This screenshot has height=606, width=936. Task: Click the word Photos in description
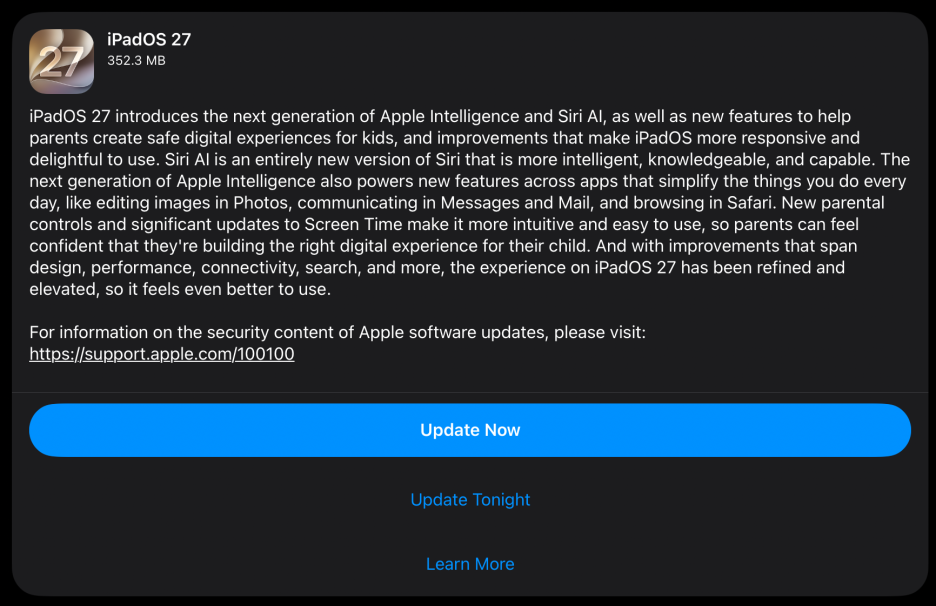(261, 203)
